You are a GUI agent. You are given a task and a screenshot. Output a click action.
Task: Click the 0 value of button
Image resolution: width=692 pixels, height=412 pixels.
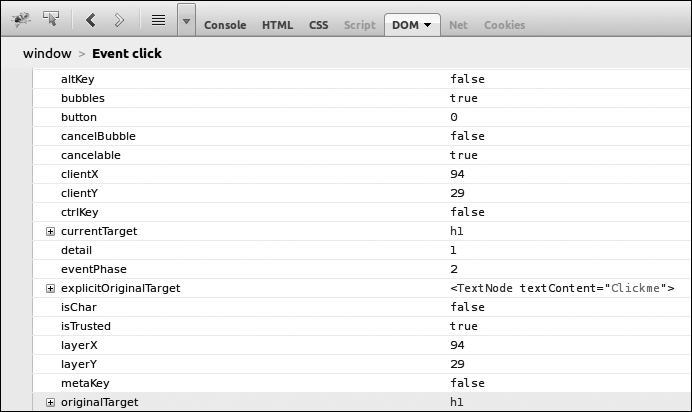(454, 117)
